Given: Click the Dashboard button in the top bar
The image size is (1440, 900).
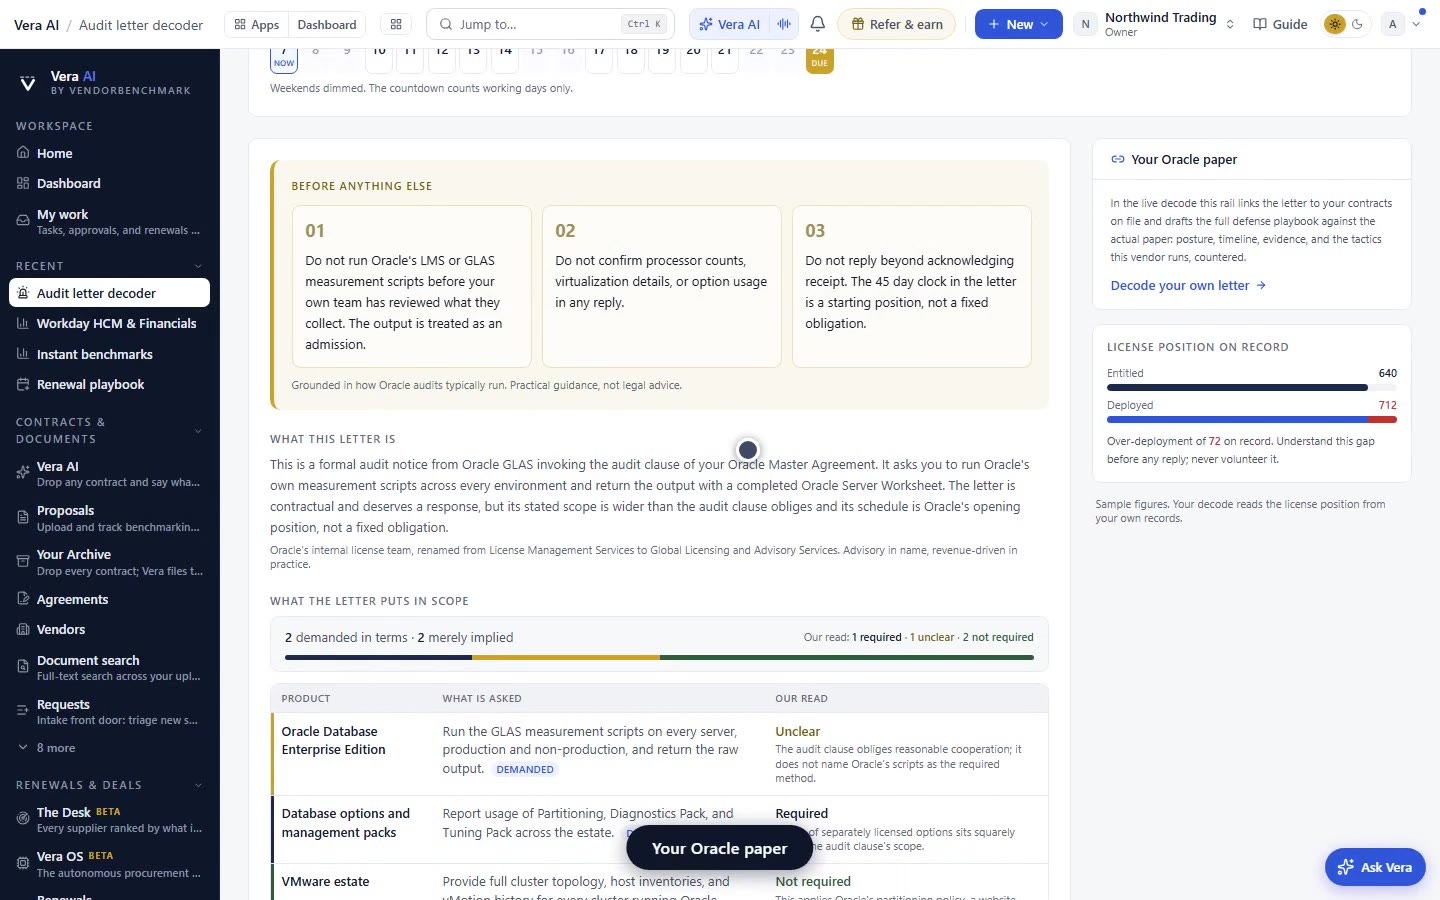Looking at the screenshot, I should 327,24.
